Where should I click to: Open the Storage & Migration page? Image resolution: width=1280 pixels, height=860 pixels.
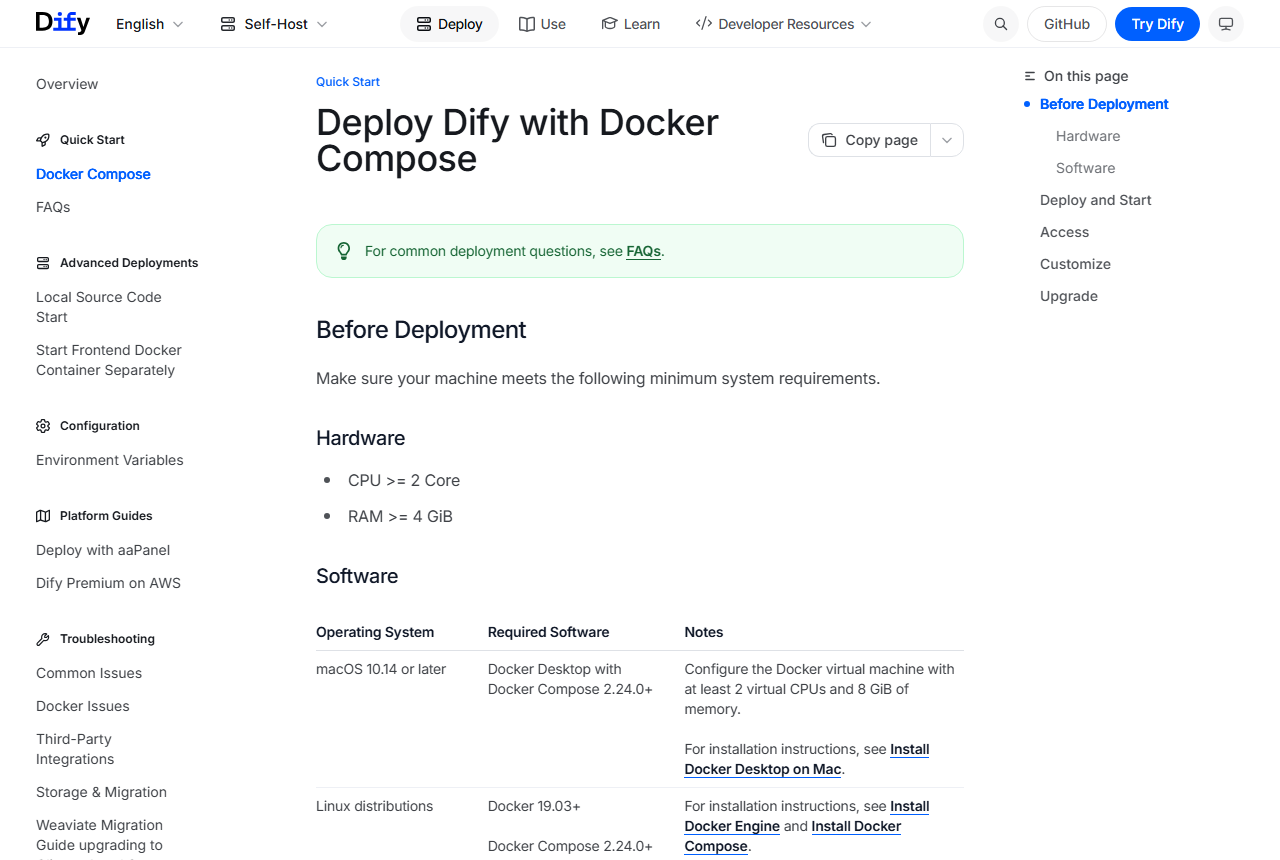pyautogui.click(x=101, y=792)
